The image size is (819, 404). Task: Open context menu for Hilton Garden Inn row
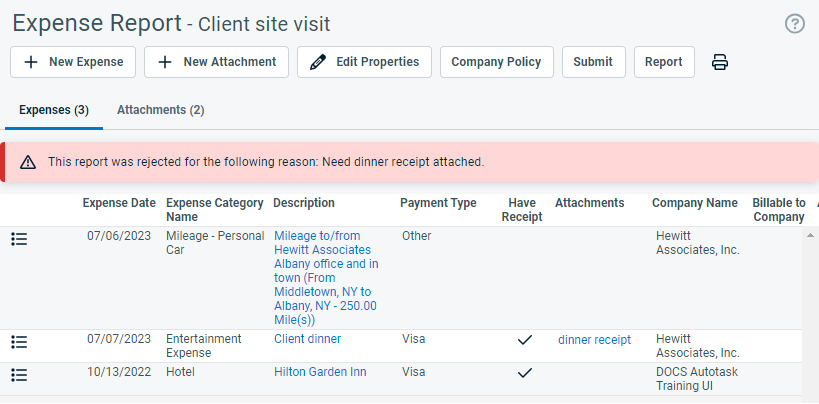19,375
